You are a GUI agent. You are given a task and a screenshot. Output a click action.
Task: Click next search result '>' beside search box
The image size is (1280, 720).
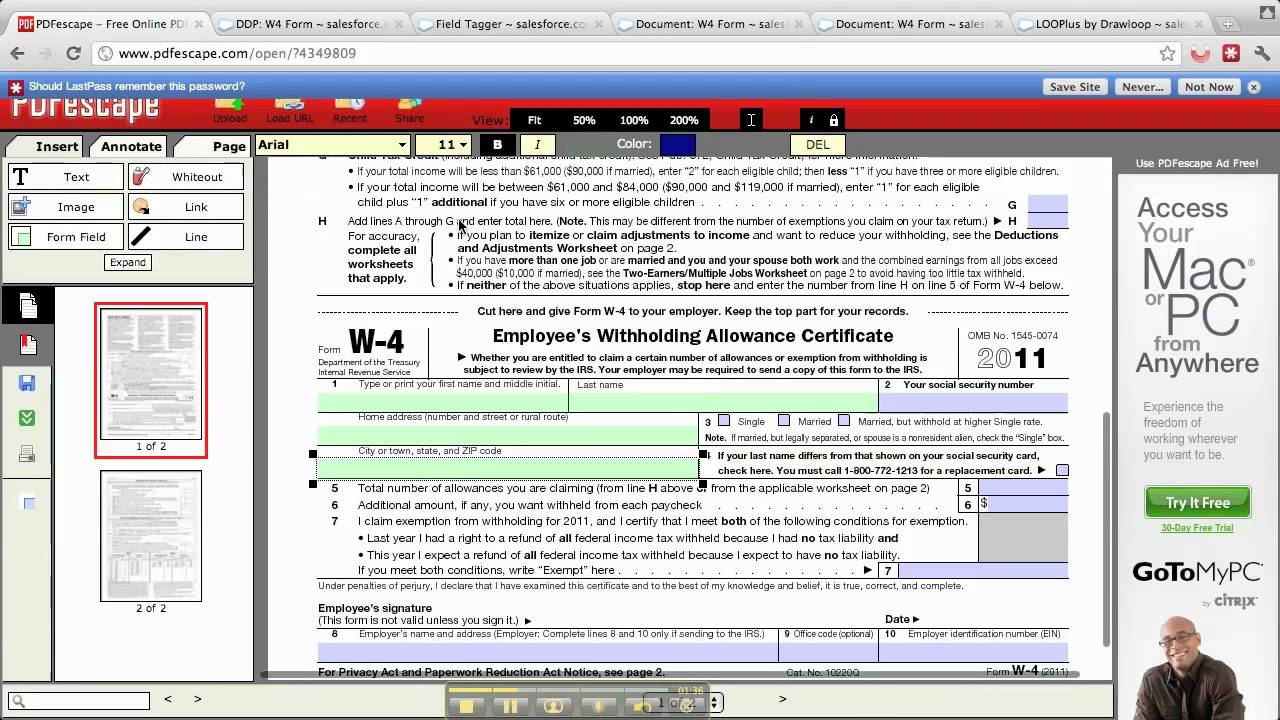(x=197, y=699)
